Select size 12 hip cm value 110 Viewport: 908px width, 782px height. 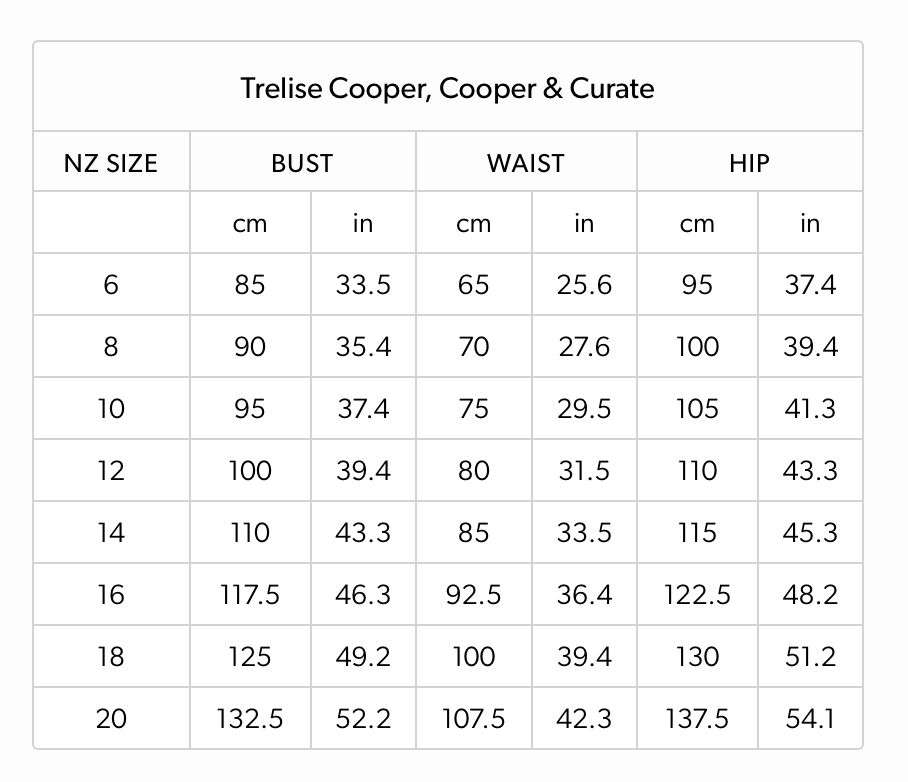pos(697,471)
